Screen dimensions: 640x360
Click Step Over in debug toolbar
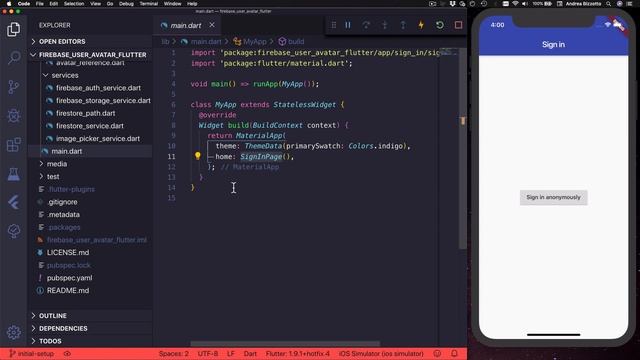point(366,25)
